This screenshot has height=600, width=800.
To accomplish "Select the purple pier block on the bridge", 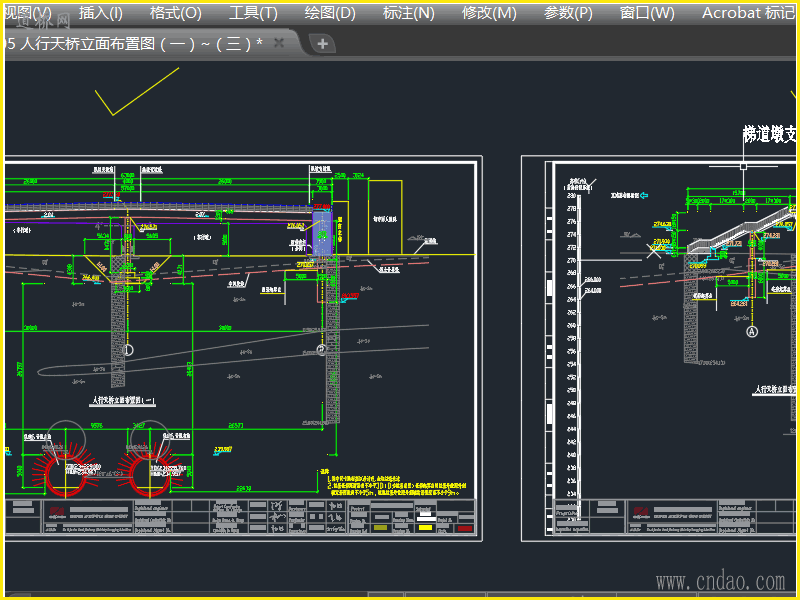I will pos(321,230).
